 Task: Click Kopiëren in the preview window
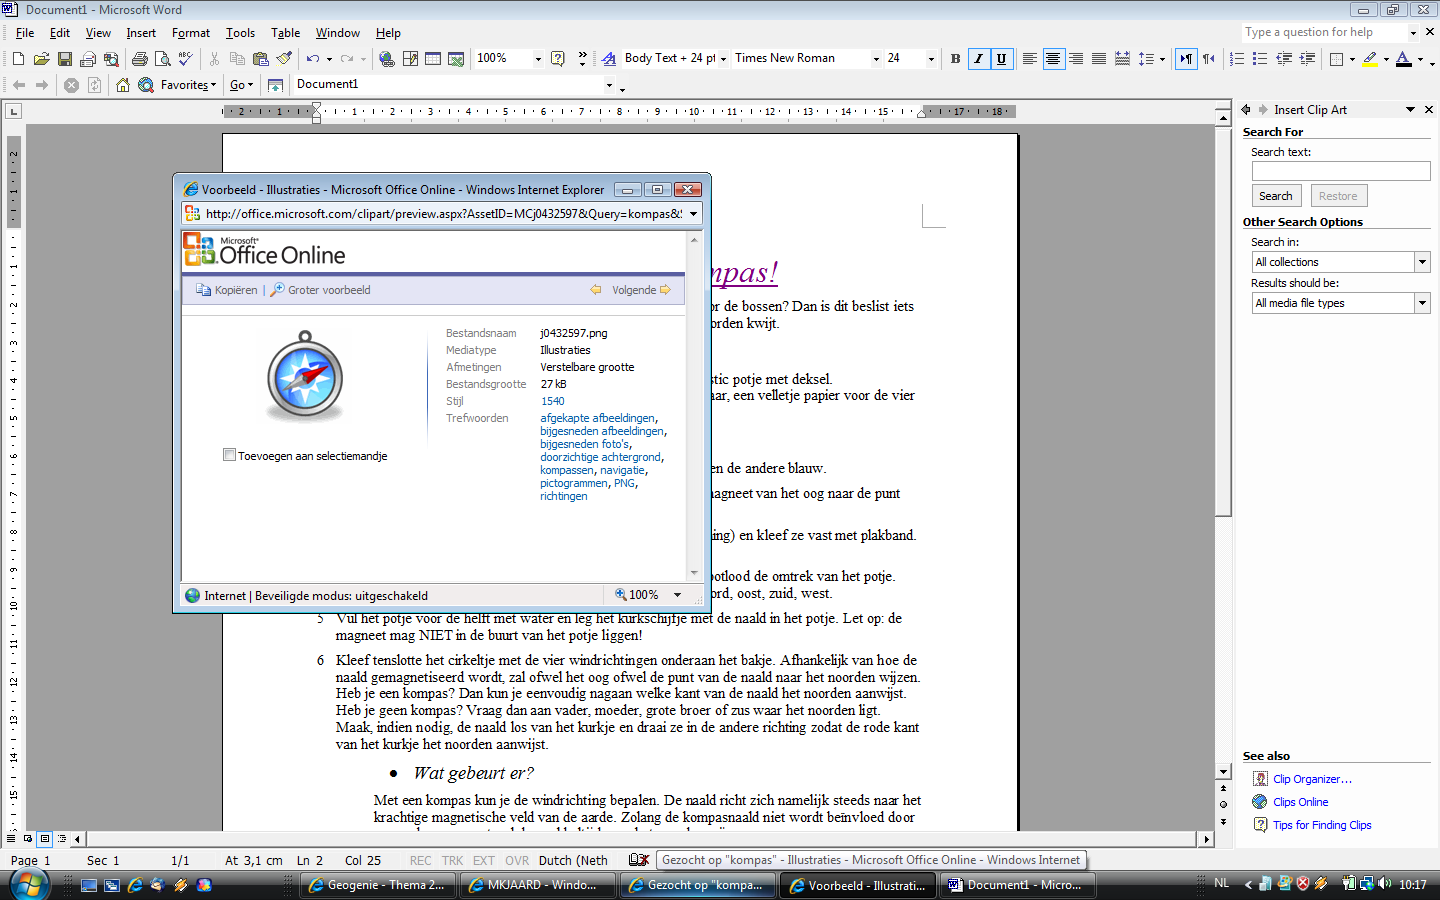pyautogui.click(x=227, y=290)
